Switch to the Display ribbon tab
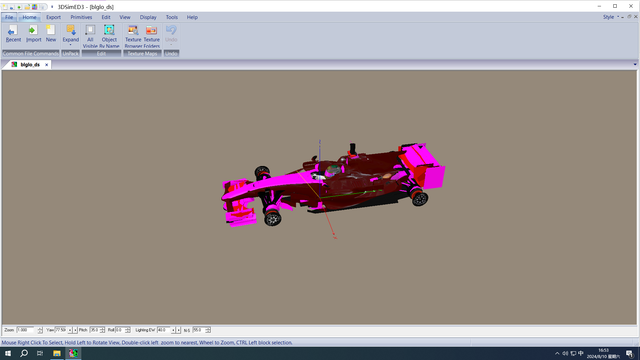Viewport: 640px width, 360px height. pyautogui.click(x=148, y=17)
